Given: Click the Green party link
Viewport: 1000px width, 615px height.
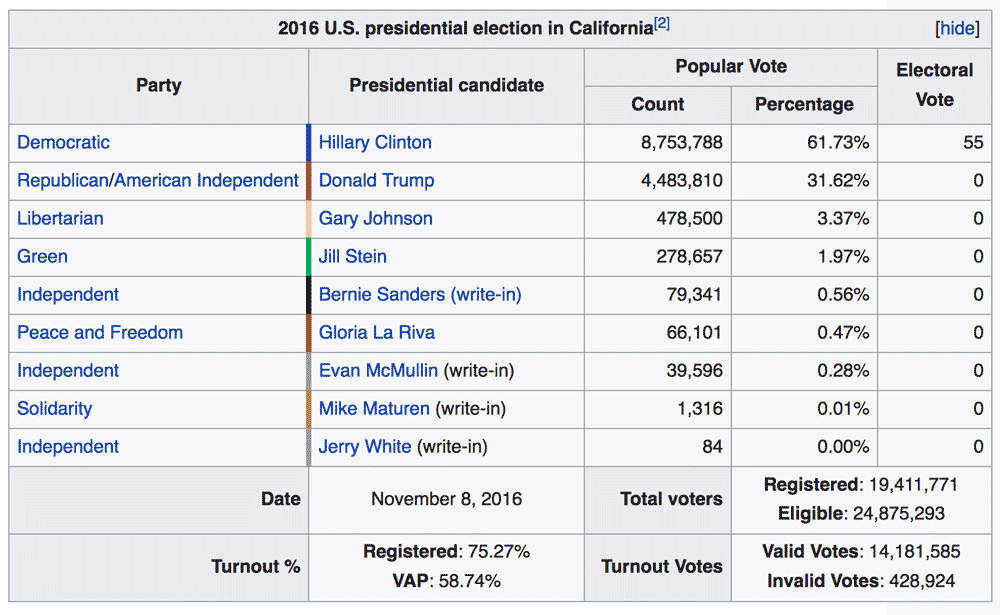Looking at the screenshot, I should pyautogui.click(x=42, y=257).
